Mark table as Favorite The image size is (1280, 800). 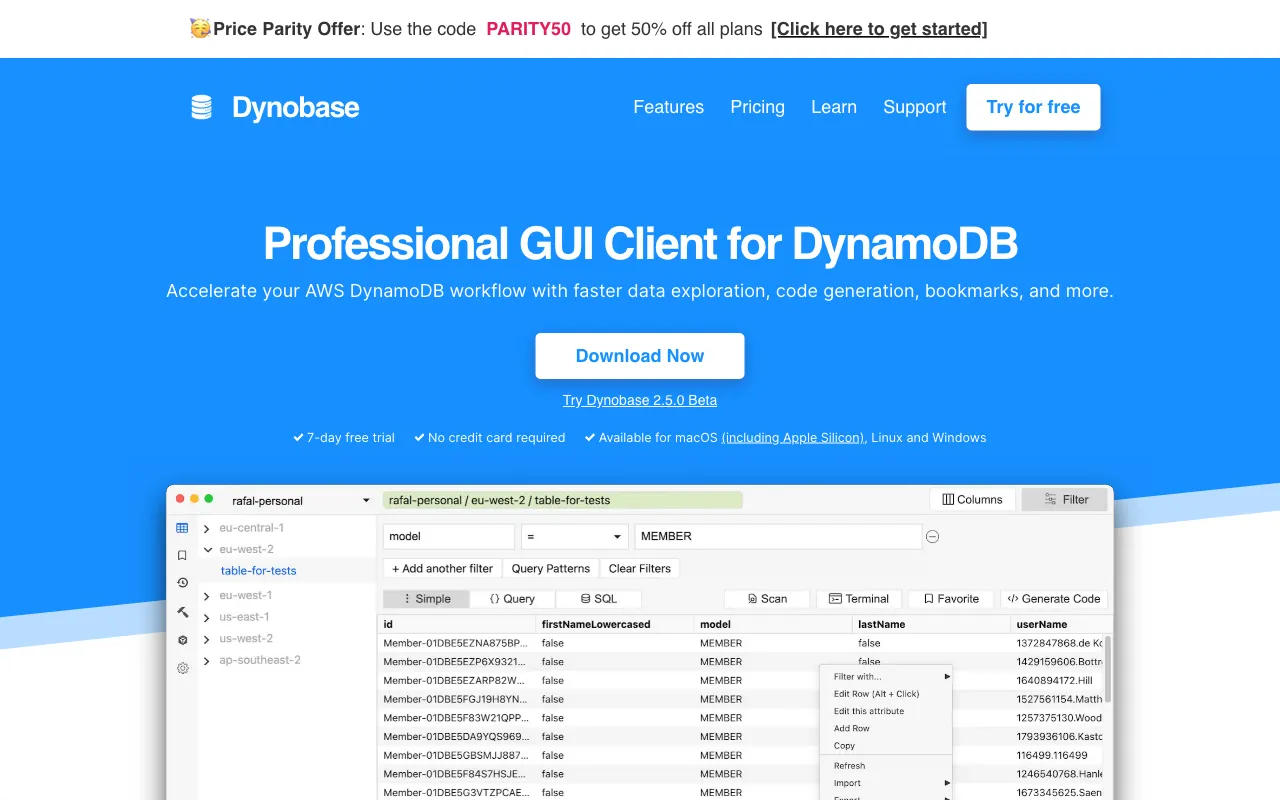pos(951,599)
